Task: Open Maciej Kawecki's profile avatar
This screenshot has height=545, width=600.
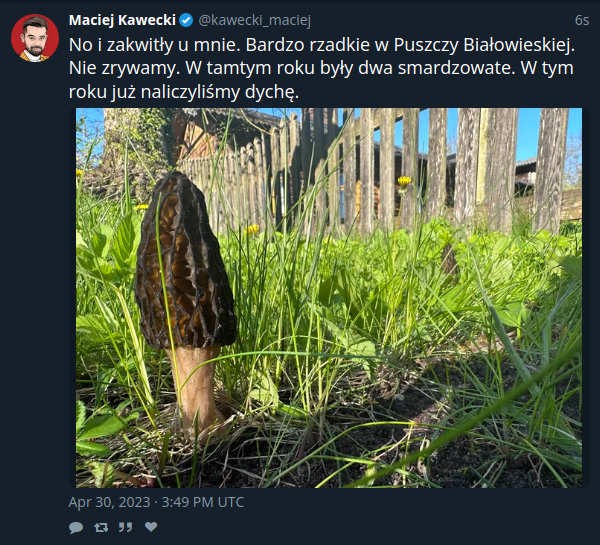Action: pos(35,38)
